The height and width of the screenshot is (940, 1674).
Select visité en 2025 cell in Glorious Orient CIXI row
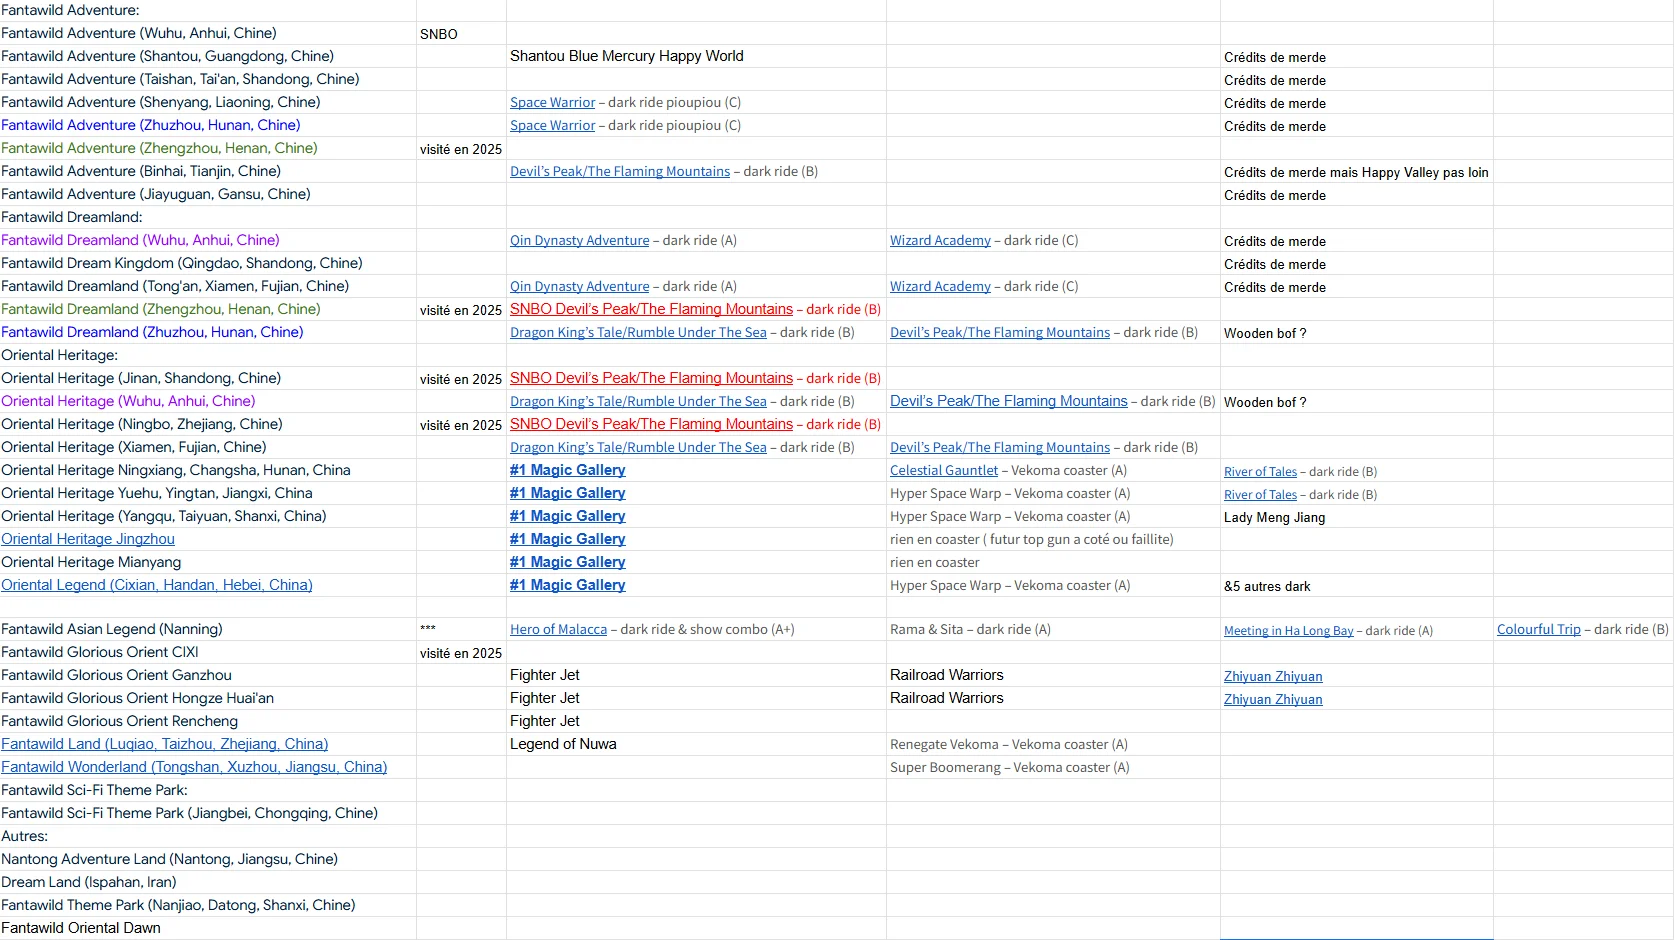point(461,652)
